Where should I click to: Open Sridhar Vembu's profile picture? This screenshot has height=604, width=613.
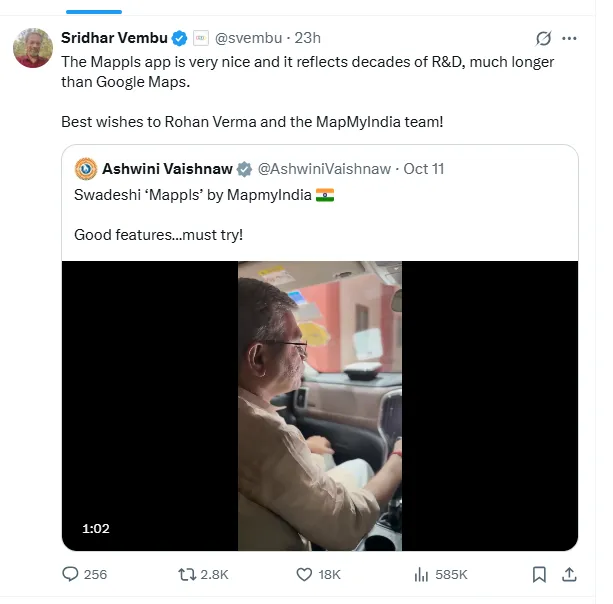(33, 47)
